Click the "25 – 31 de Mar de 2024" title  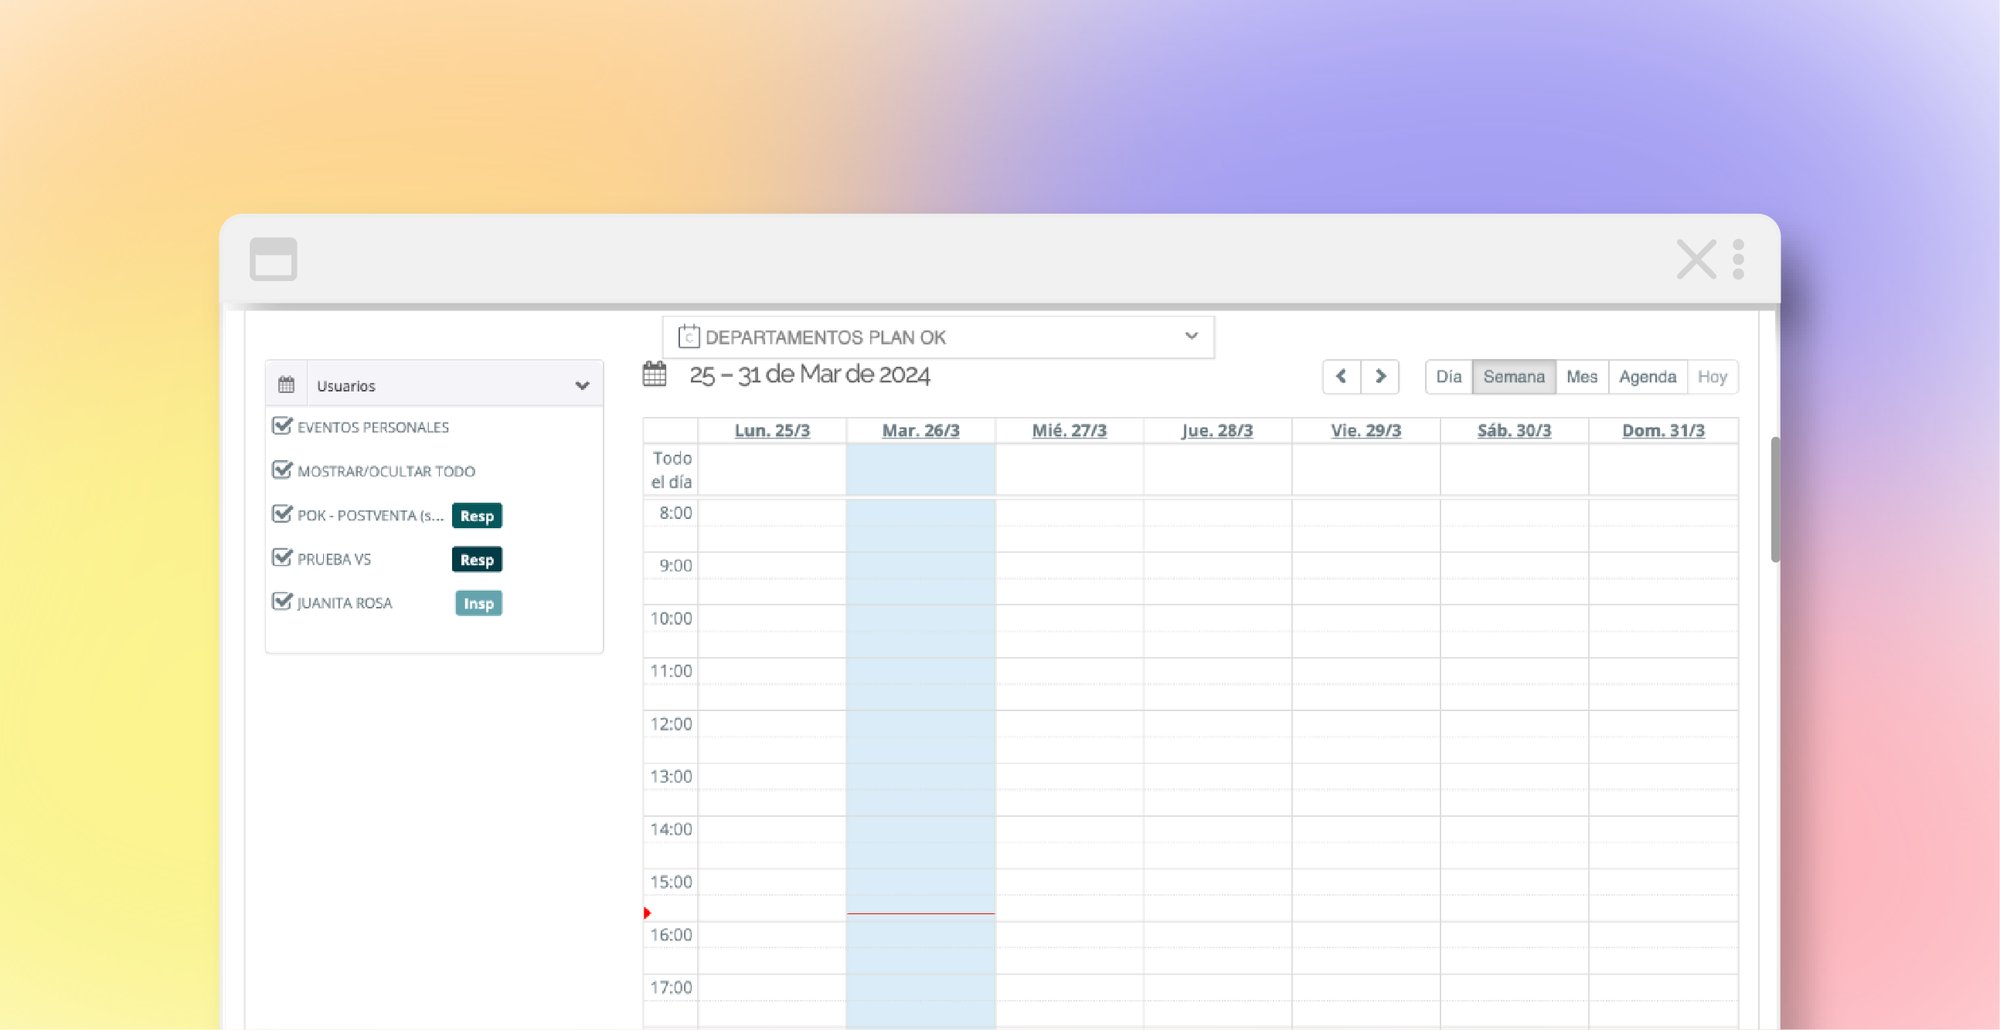[x=810, y=375]
